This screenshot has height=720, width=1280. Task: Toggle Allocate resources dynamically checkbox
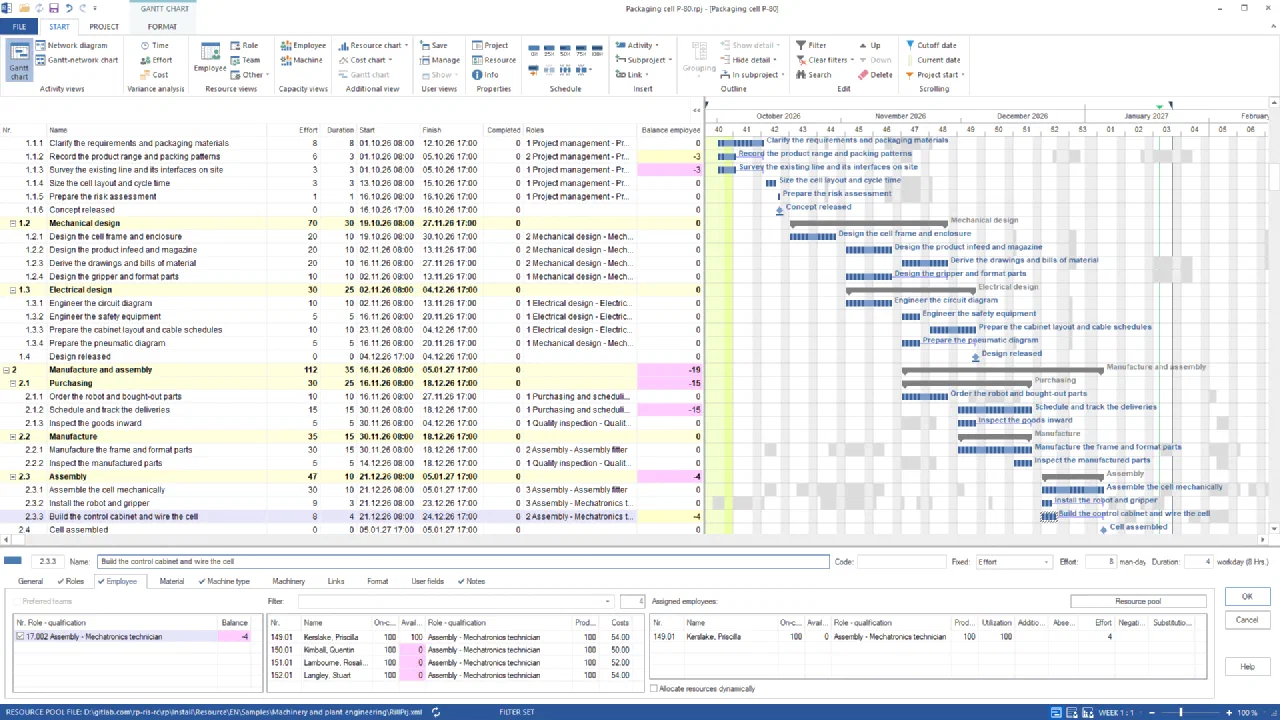(654, 689)
